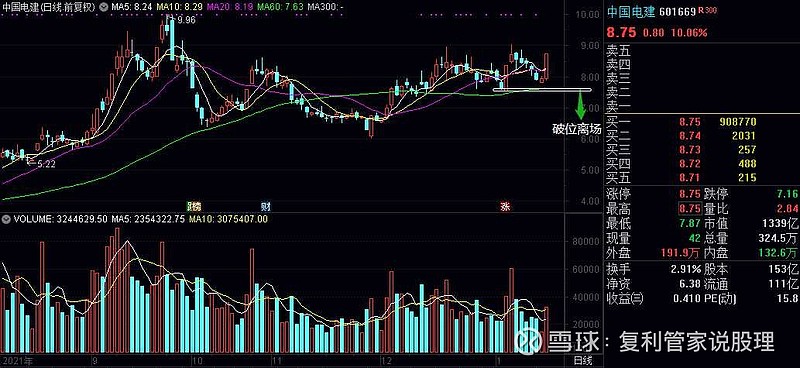Click the stock name 中国电建 in quote panel
800x368 pixels.
pos(630,12)
